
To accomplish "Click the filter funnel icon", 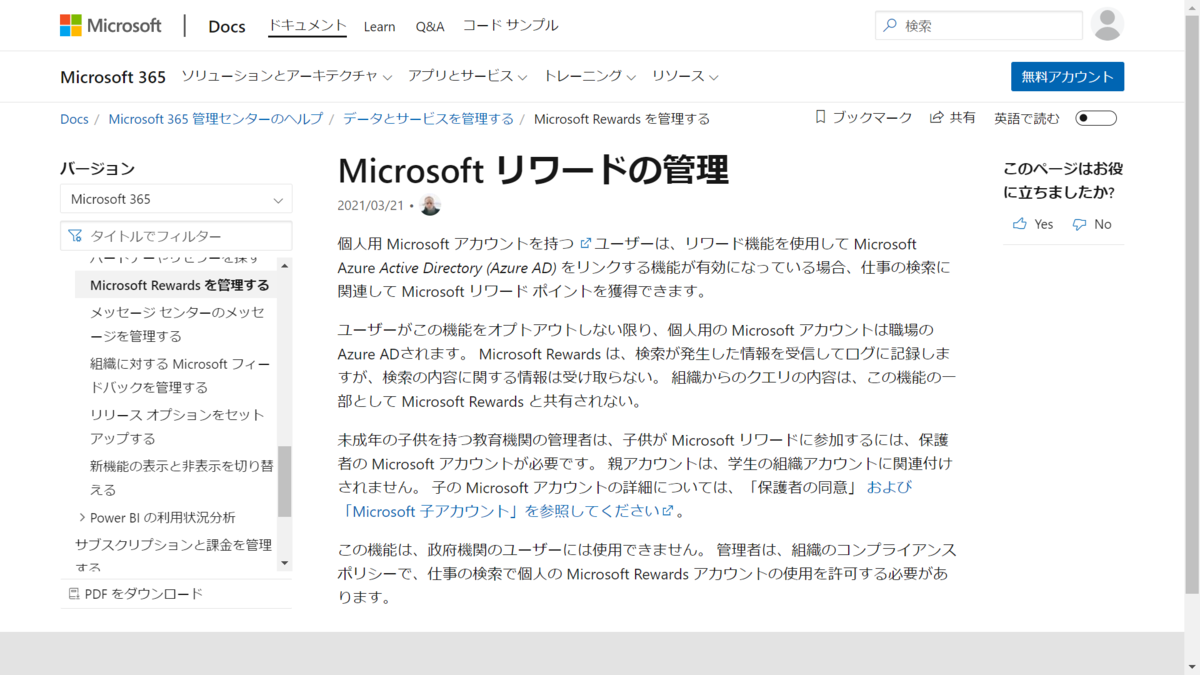I will [x=75, y=236].
